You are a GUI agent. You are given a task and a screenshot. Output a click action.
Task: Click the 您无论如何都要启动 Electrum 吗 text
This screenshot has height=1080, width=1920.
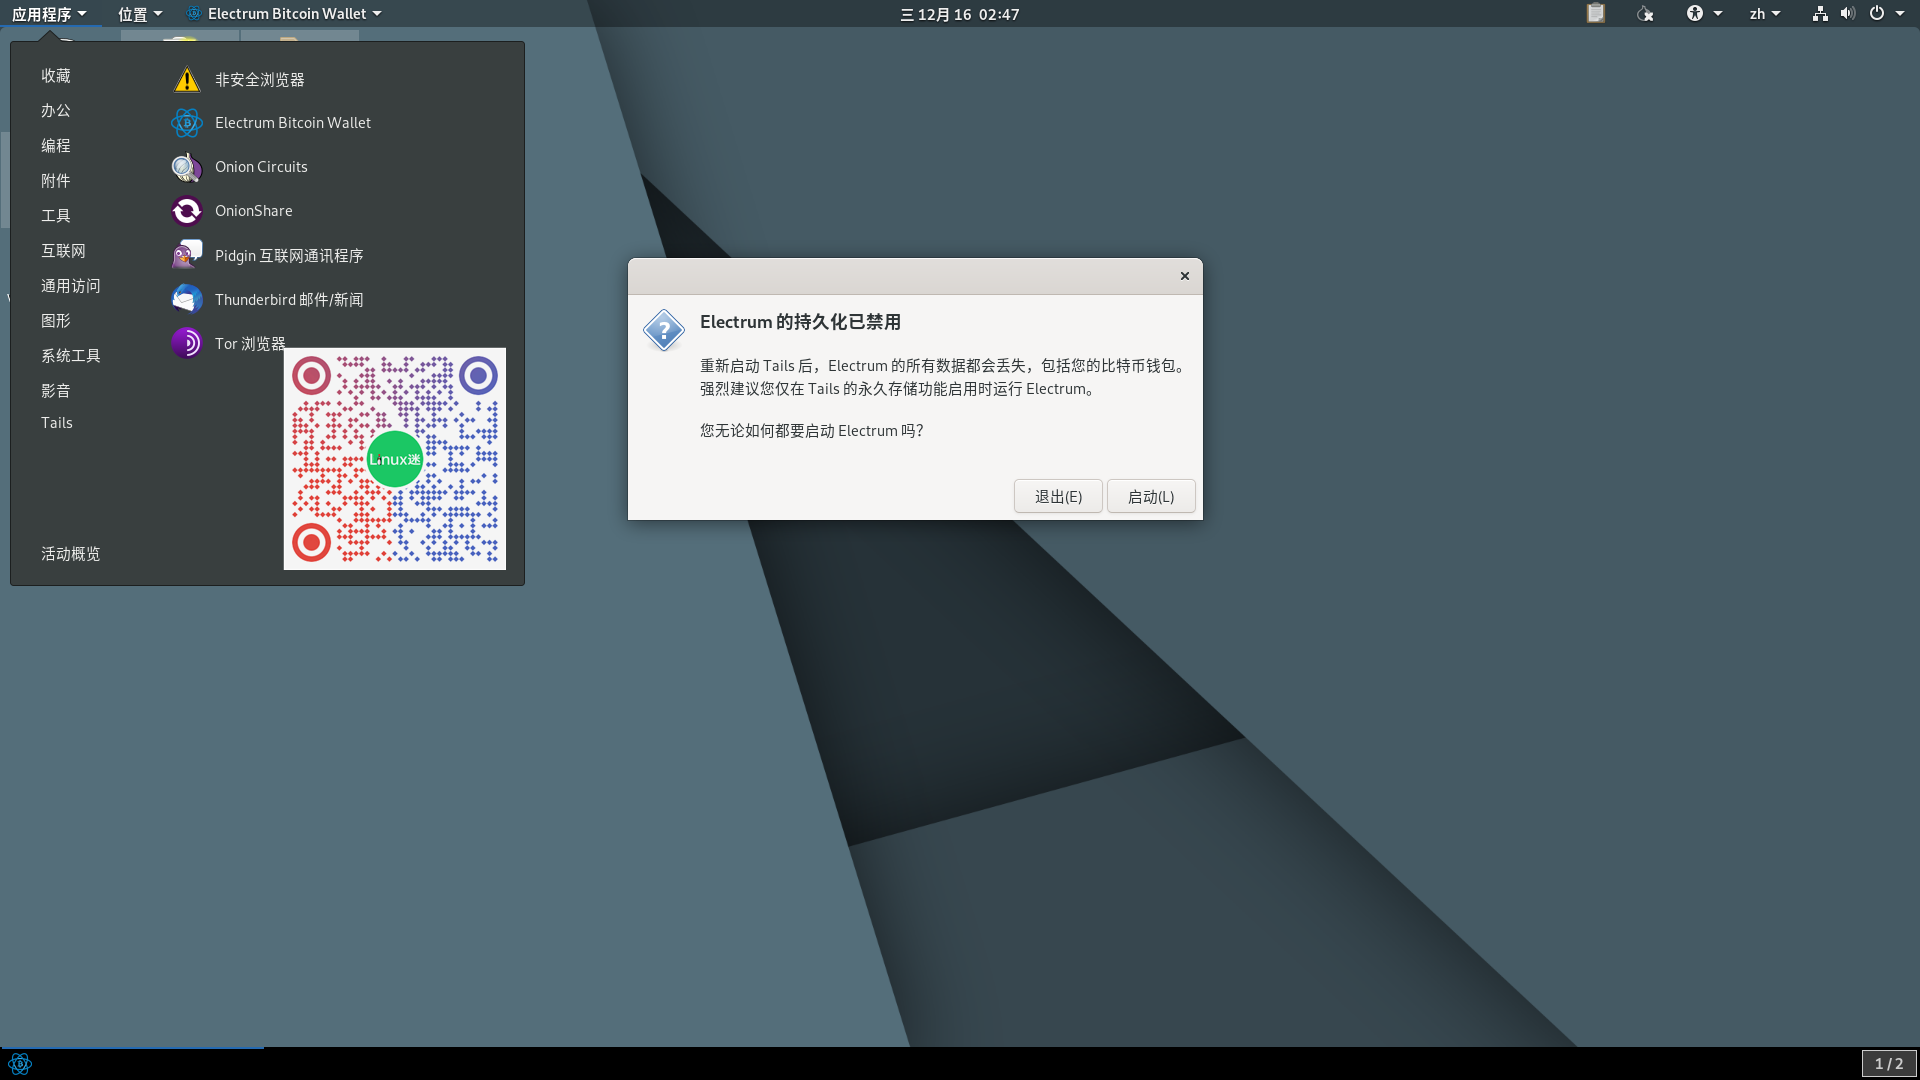click(x=811, y=431)
